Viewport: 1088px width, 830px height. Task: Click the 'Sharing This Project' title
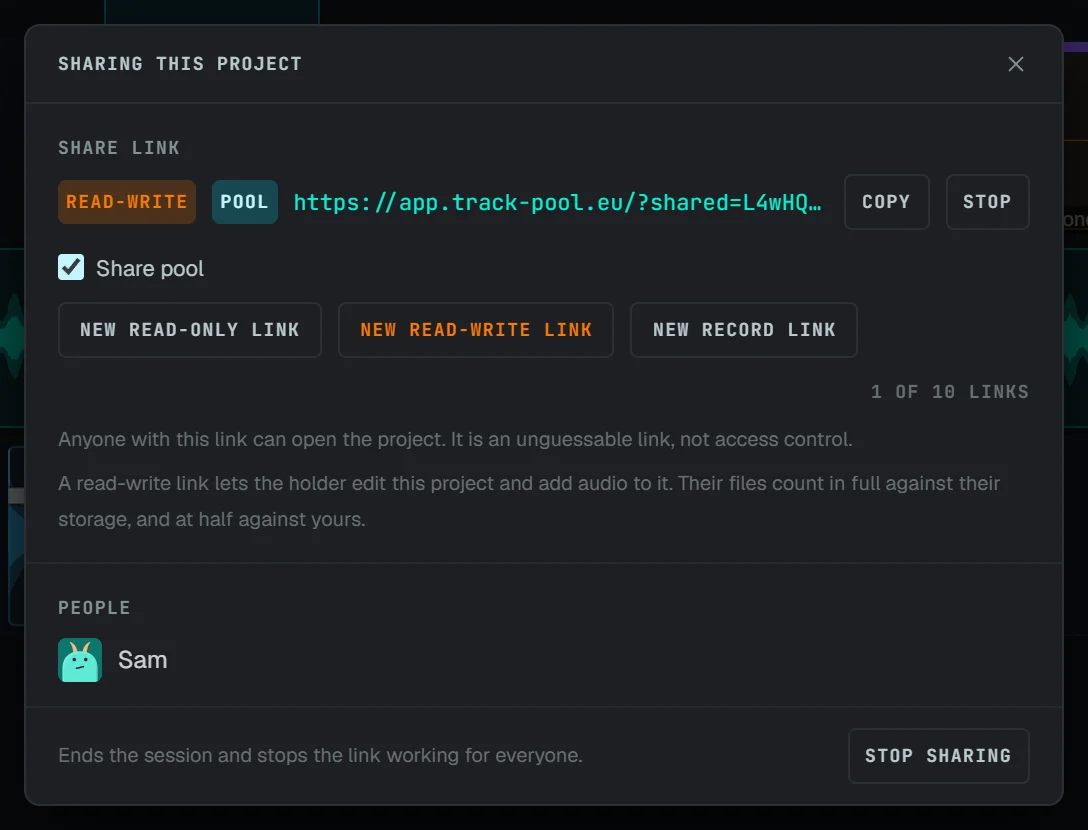[x=180, y=64]
